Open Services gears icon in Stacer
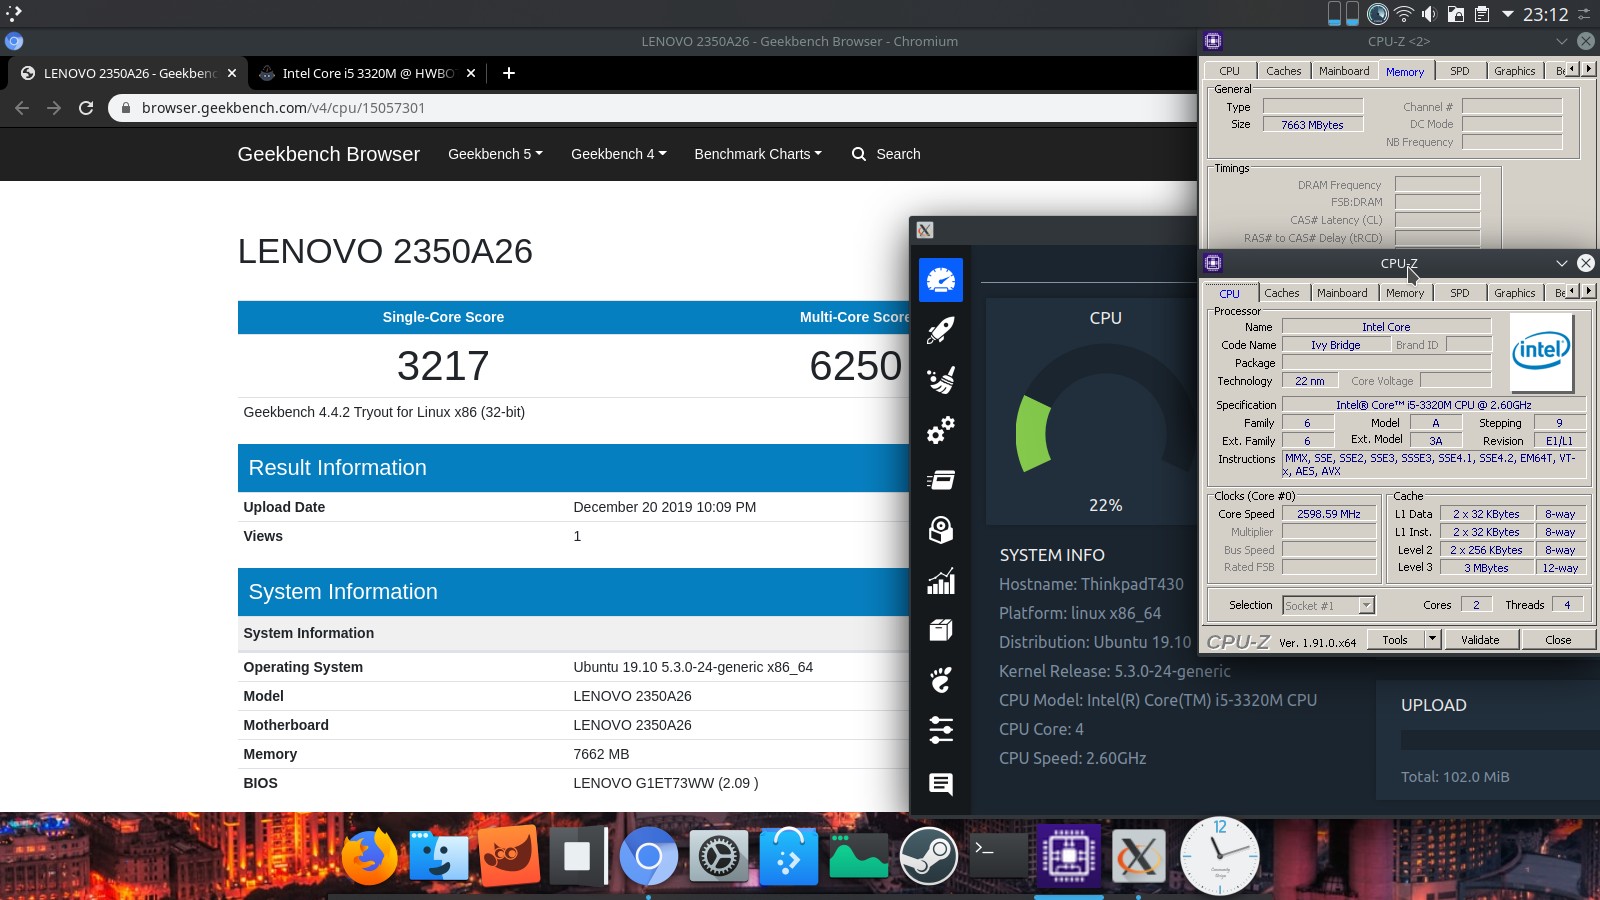 [x=941, y=430]
